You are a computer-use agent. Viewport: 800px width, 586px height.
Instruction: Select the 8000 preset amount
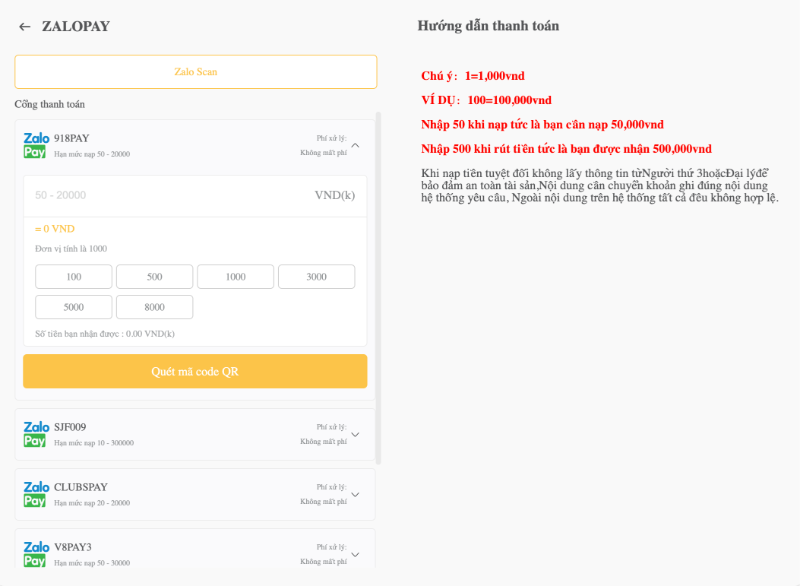tap(154, 307)
